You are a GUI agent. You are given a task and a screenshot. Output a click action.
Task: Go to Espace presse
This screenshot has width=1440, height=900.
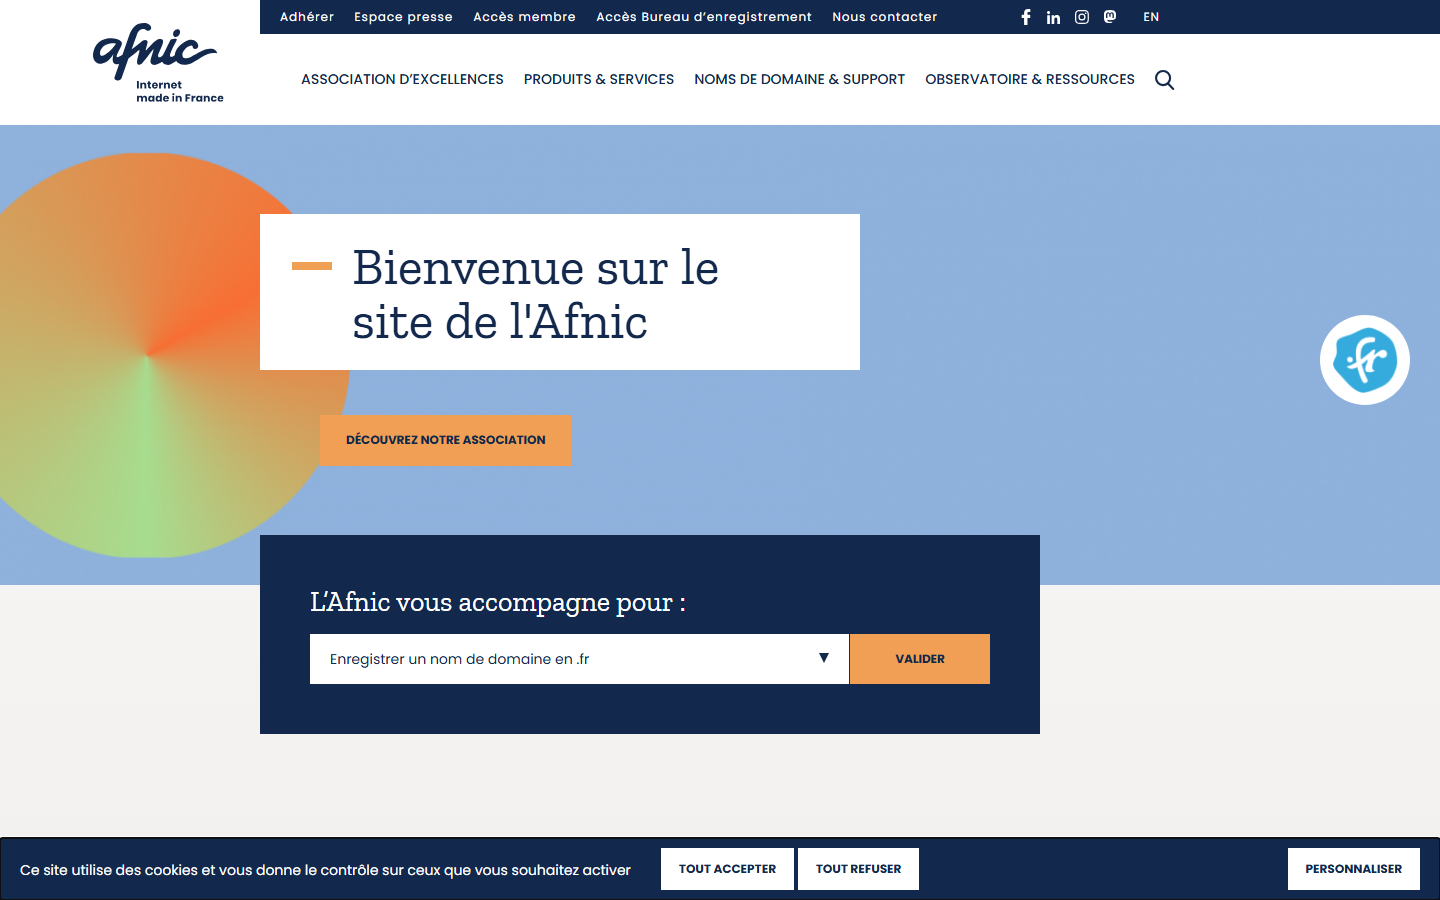pyautogui.click(x=403, y=17)
